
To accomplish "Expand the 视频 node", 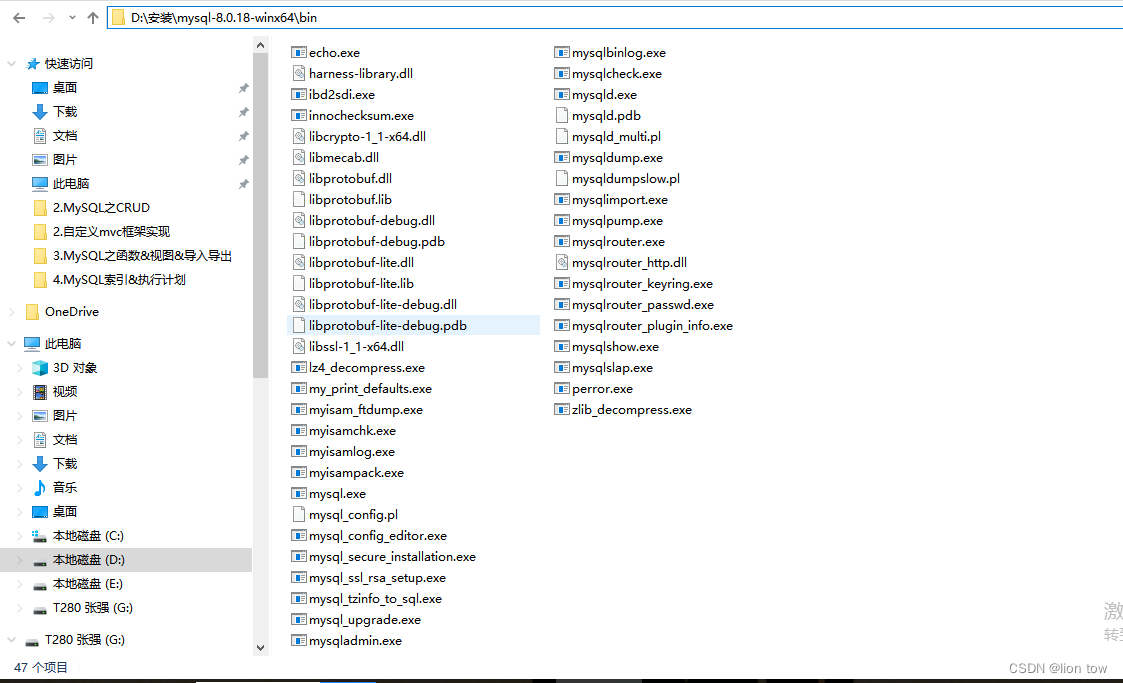I will point(19,392).
